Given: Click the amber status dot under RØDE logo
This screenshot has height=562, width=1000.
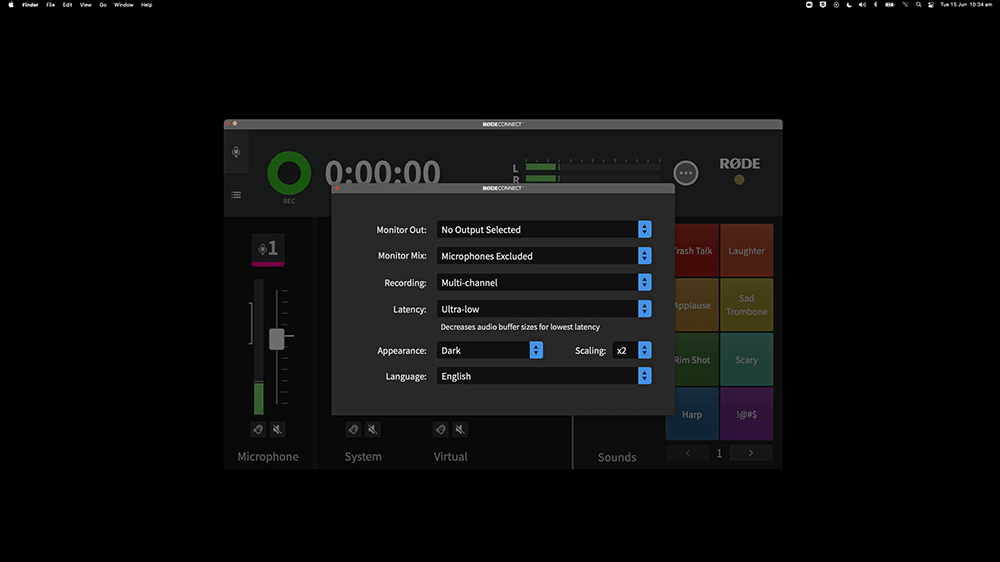Looking at the screenshot, I should coord(739,180).
